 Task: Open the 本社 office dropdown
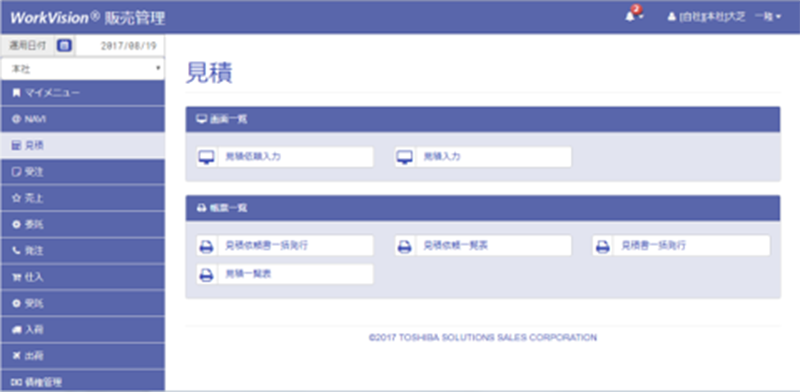click(x=83, y=68)
